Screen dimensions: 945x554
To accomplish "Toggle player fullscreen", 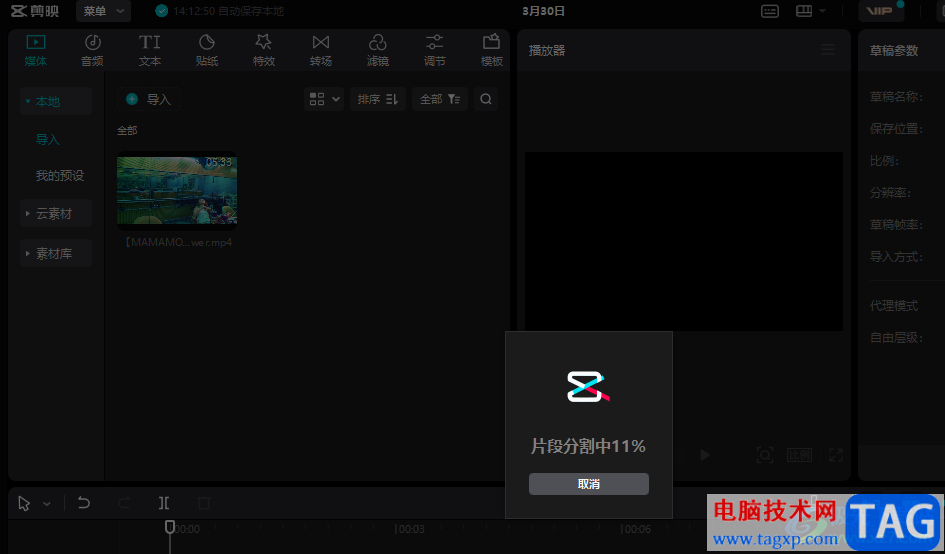I will point(836,455).
